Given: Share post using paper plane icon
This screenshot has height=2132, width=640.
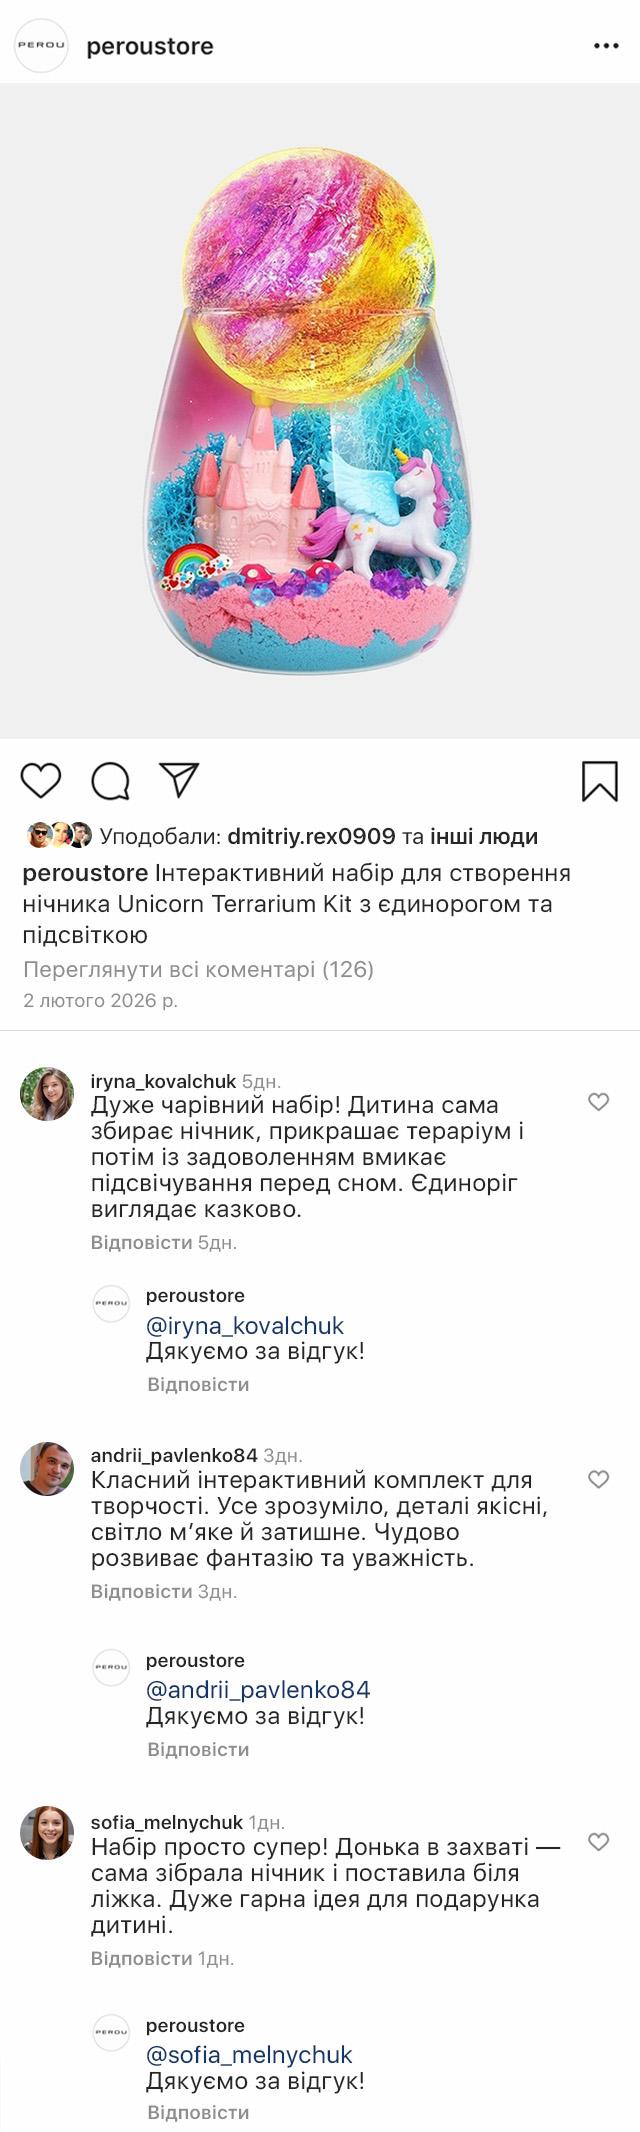Looking at the screenshot, I should click(180, 780).
